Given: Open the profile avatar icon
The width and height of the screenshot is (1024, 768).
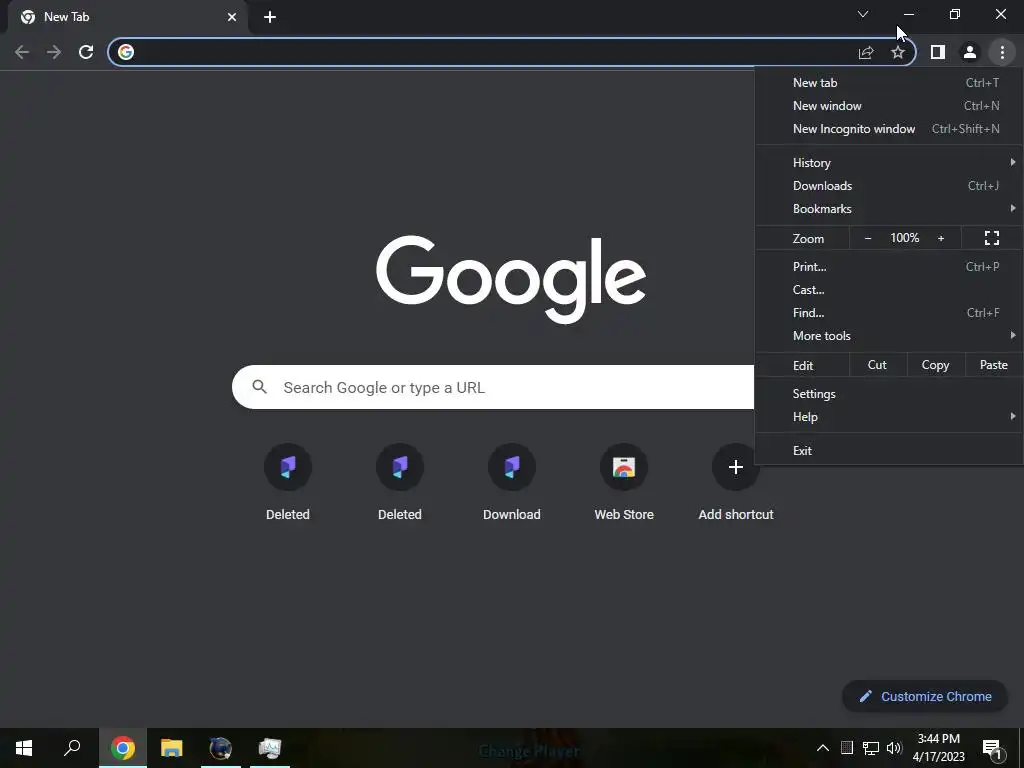Looking at the screenshot, I should [x=970, y=52].
